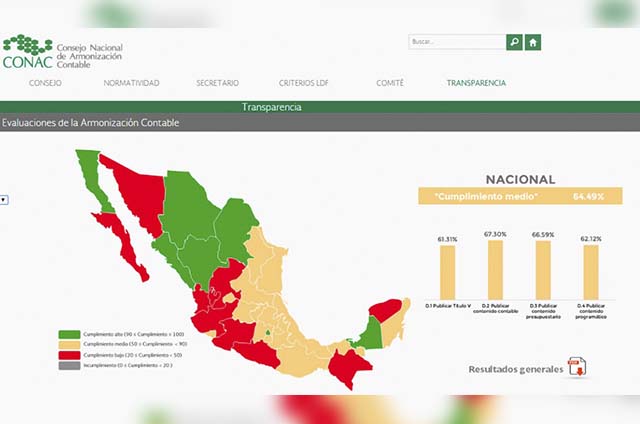Open the COMITÉ menu

pyautogui.click(x=390, y=83)
